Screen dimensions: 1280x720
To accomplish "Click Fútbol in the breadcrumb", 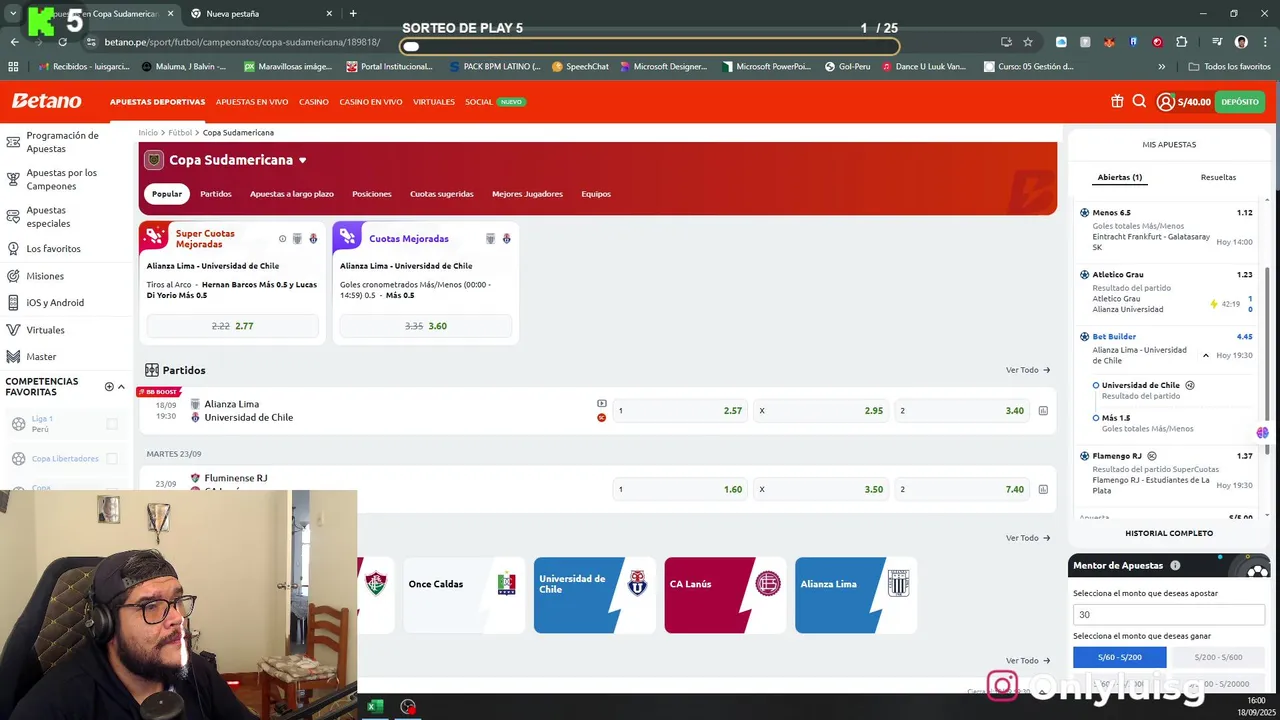I will coord(180,132).
